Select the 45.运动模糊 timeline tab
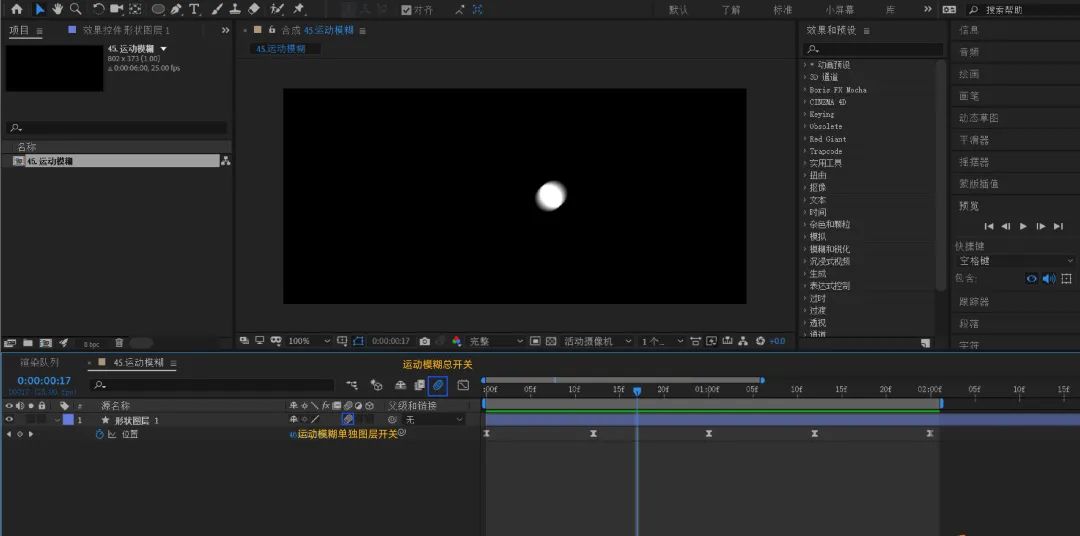Image resolution: width=1080 pixels, height=536 pixels. pyautogui.click(x=138, y=362)
